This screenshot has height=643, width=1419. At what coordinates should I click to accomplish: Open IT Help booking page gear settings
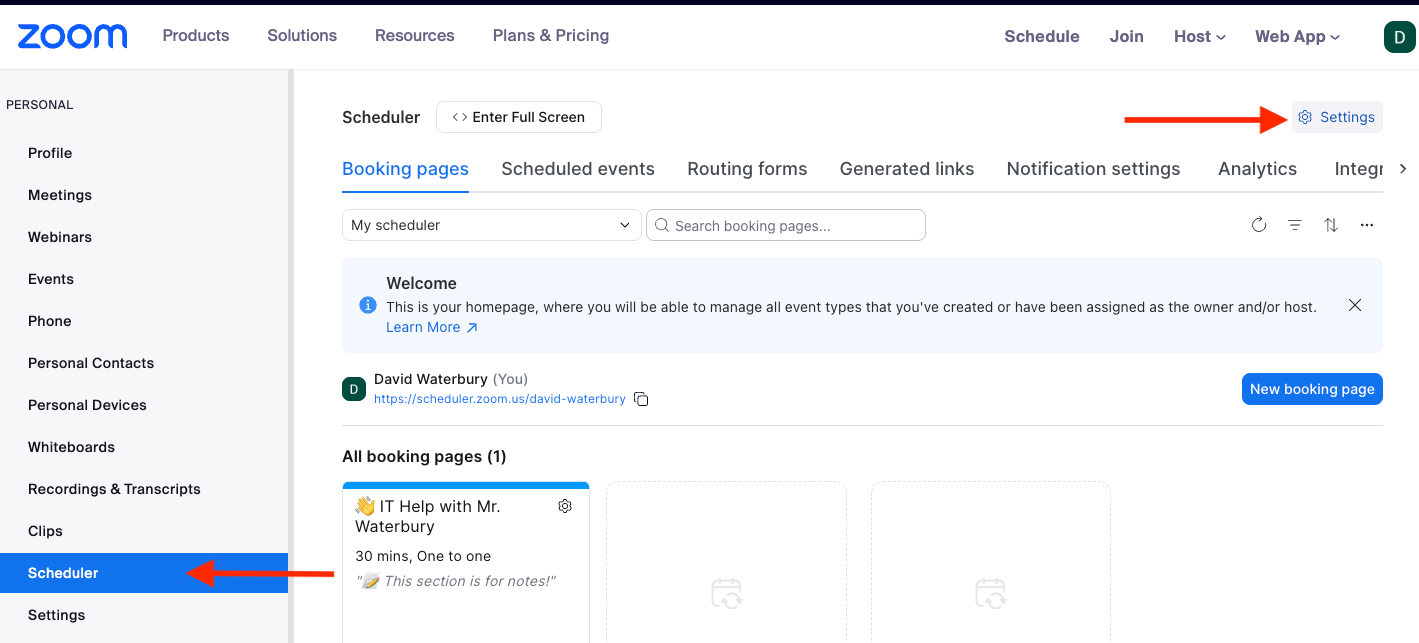pos(565,506)
